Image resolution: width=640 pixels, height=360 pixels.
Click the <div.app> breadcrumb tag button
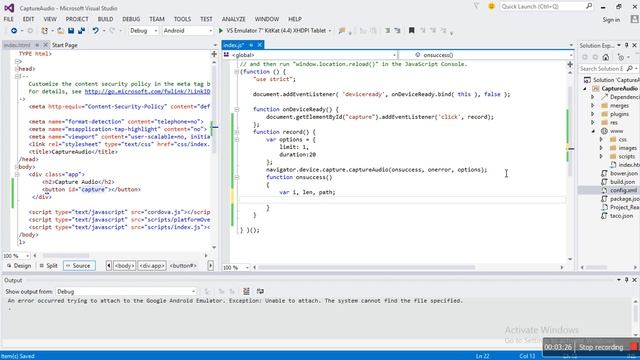pos(152,266)
